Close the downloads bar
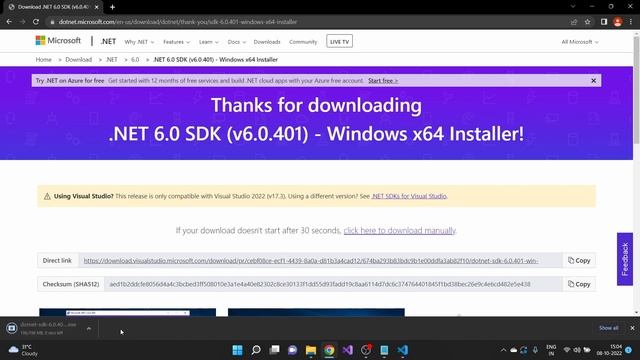Screen dimensions: 640x360 [632, 328]
